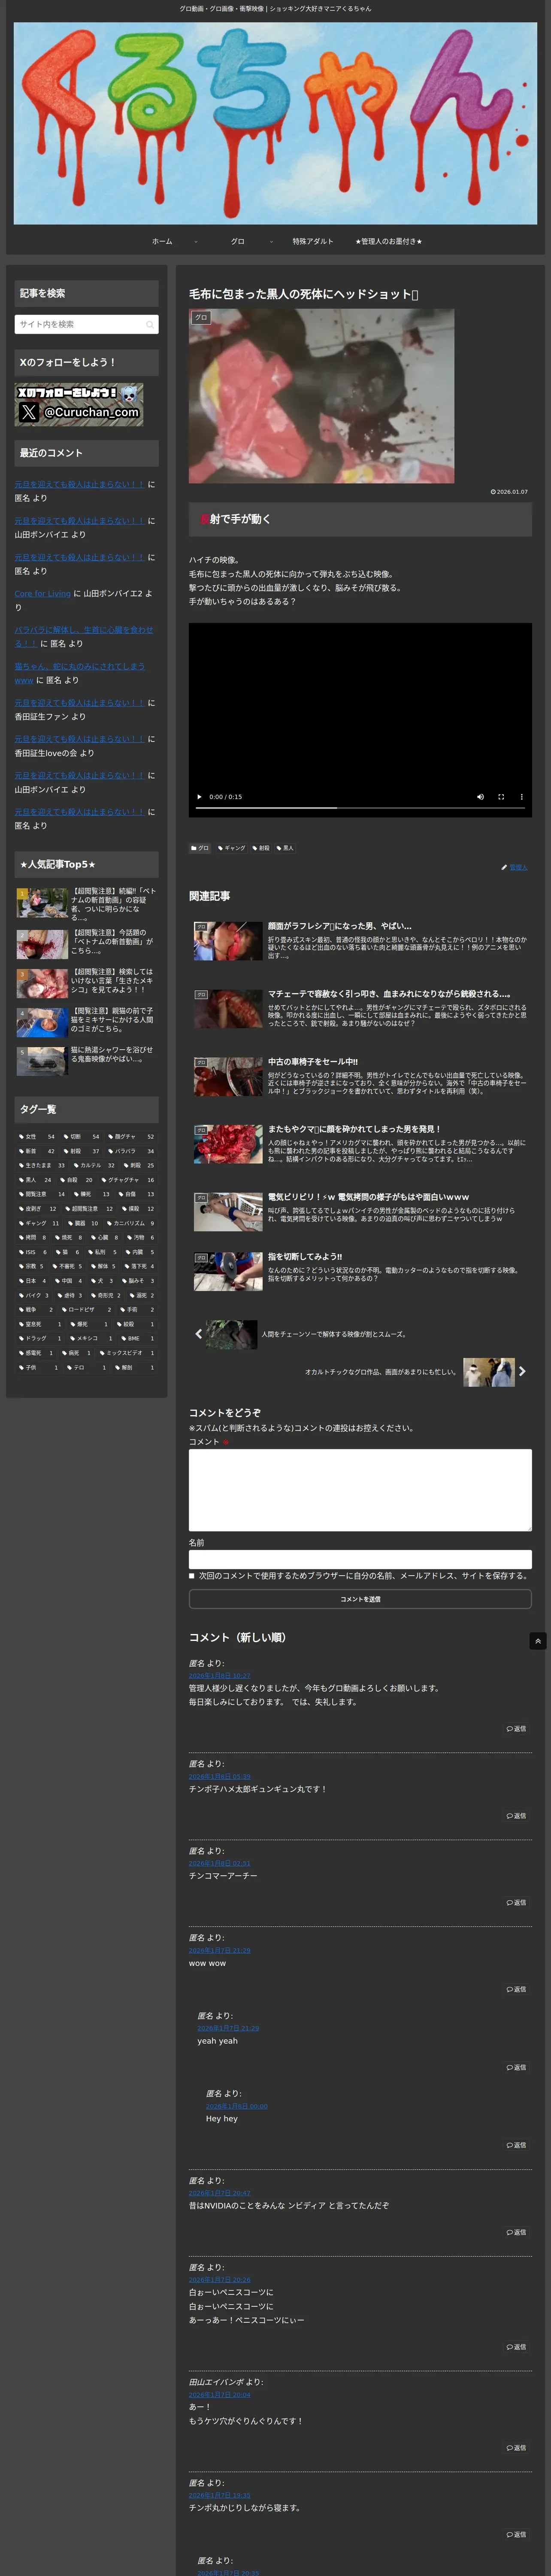Viewport: 551px width, 2576px height.
Task: Reply to the wow wow comment
Action: pos(516,1989)
